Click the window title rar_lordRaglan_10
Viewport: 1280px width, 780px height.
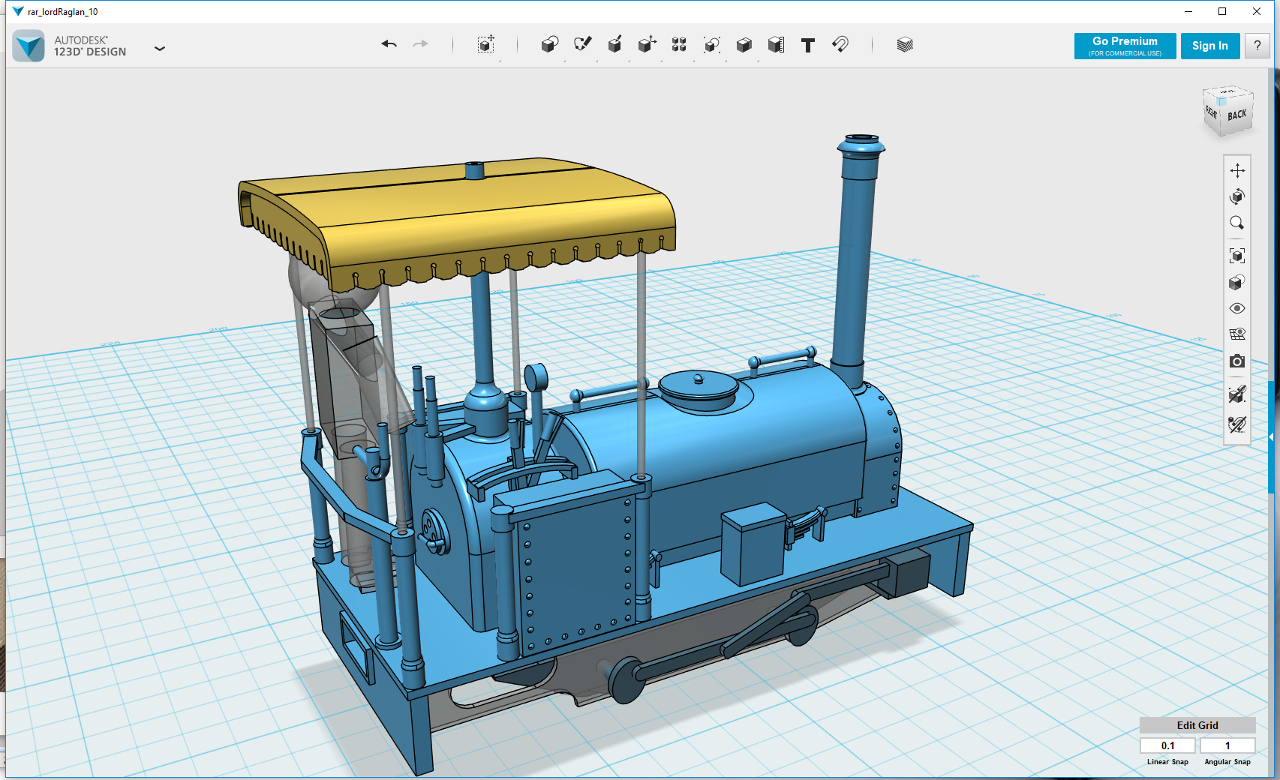click(x=63, y=12)
